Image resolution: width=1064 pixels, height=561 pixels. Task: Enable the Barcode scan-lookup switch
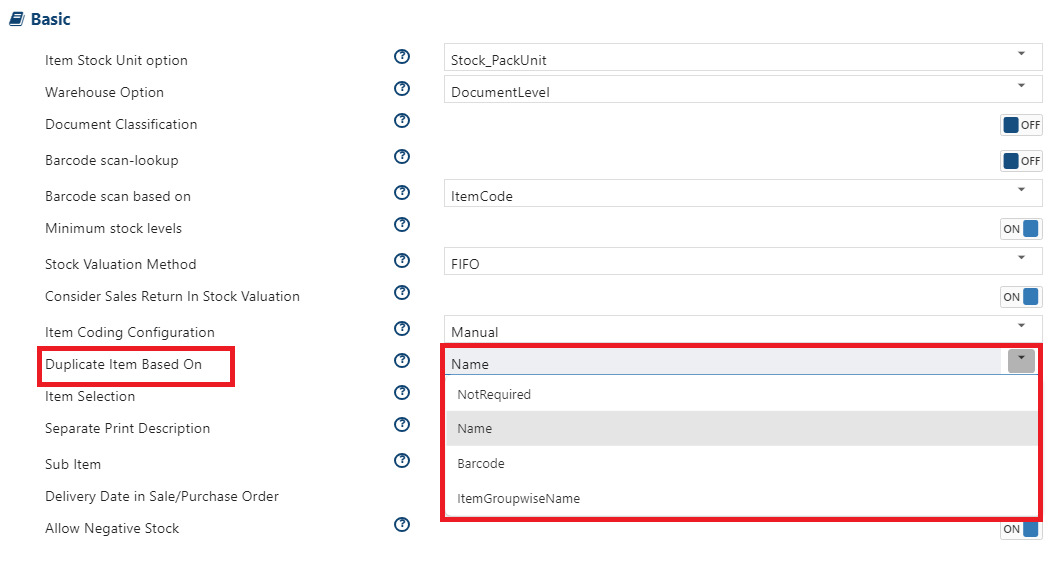[1021, 161]
